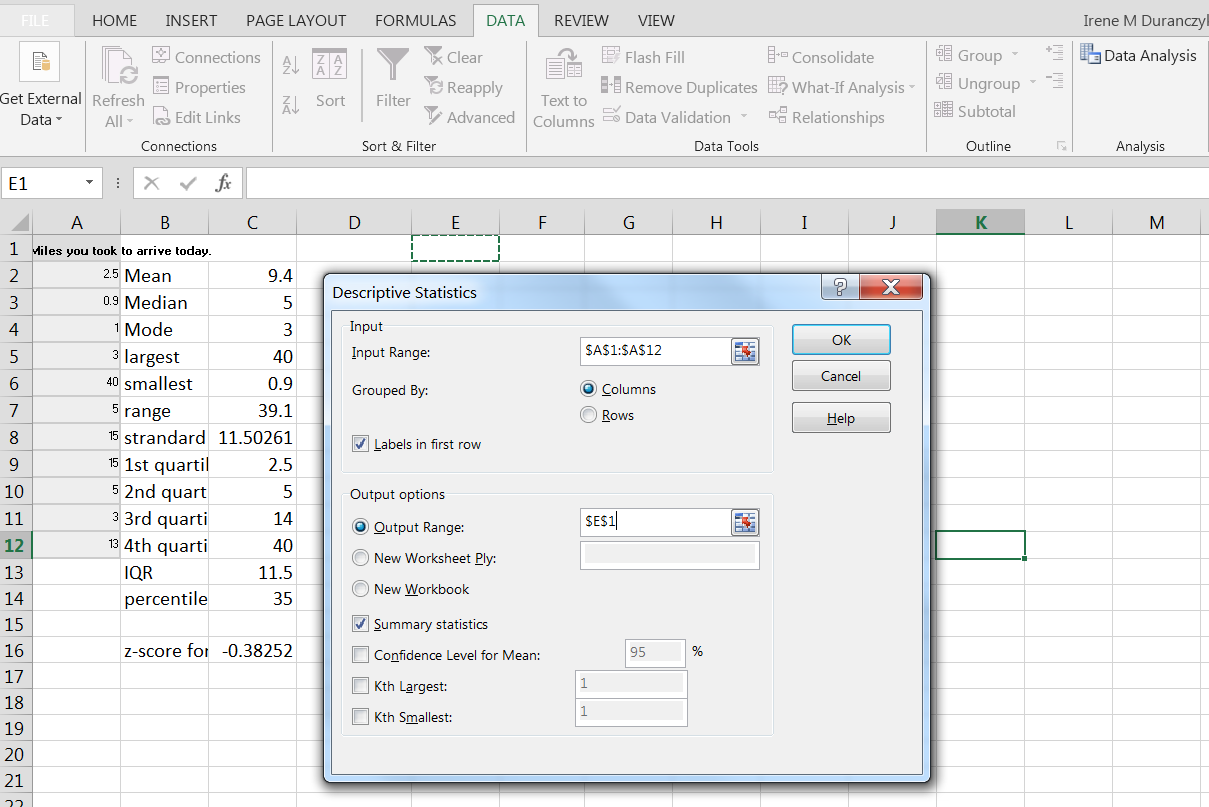
Task: Click Edit Links in Connections group
Action: tap(196, 117)
